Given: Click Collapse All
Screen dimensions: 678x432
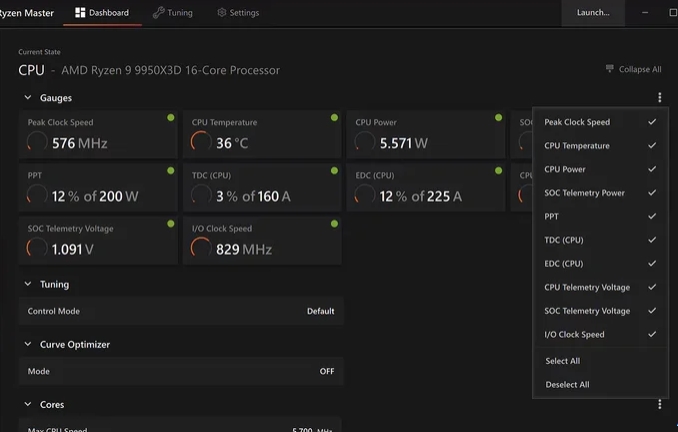Looking at the screenshot, I should (x=633, y=69).
